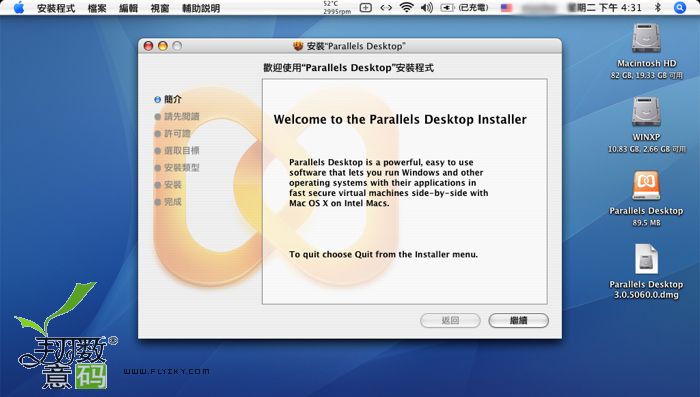The width and height of the screenshot is (700, 397).
Task: Select the 請先閱讀 step in sidebar
Action: [177, 117]
